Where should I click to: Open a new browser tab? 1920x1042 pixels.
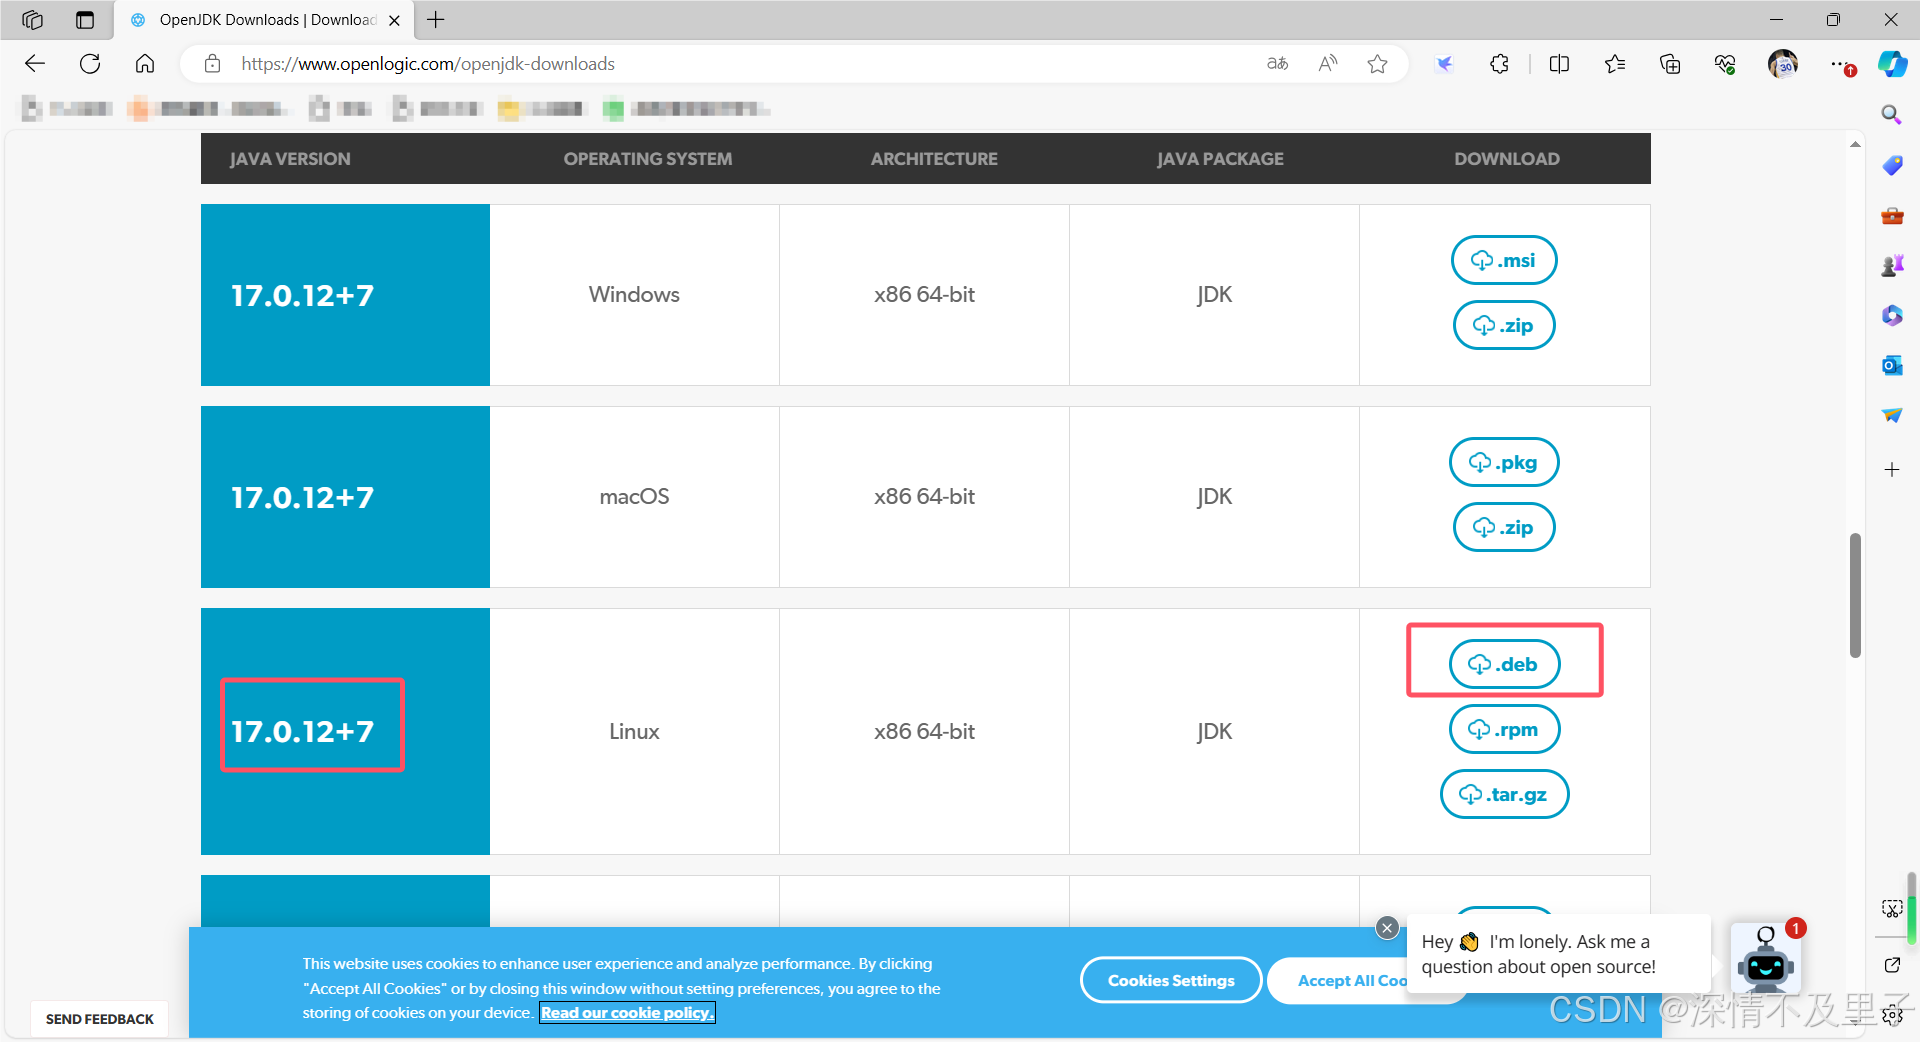point(436,19)
